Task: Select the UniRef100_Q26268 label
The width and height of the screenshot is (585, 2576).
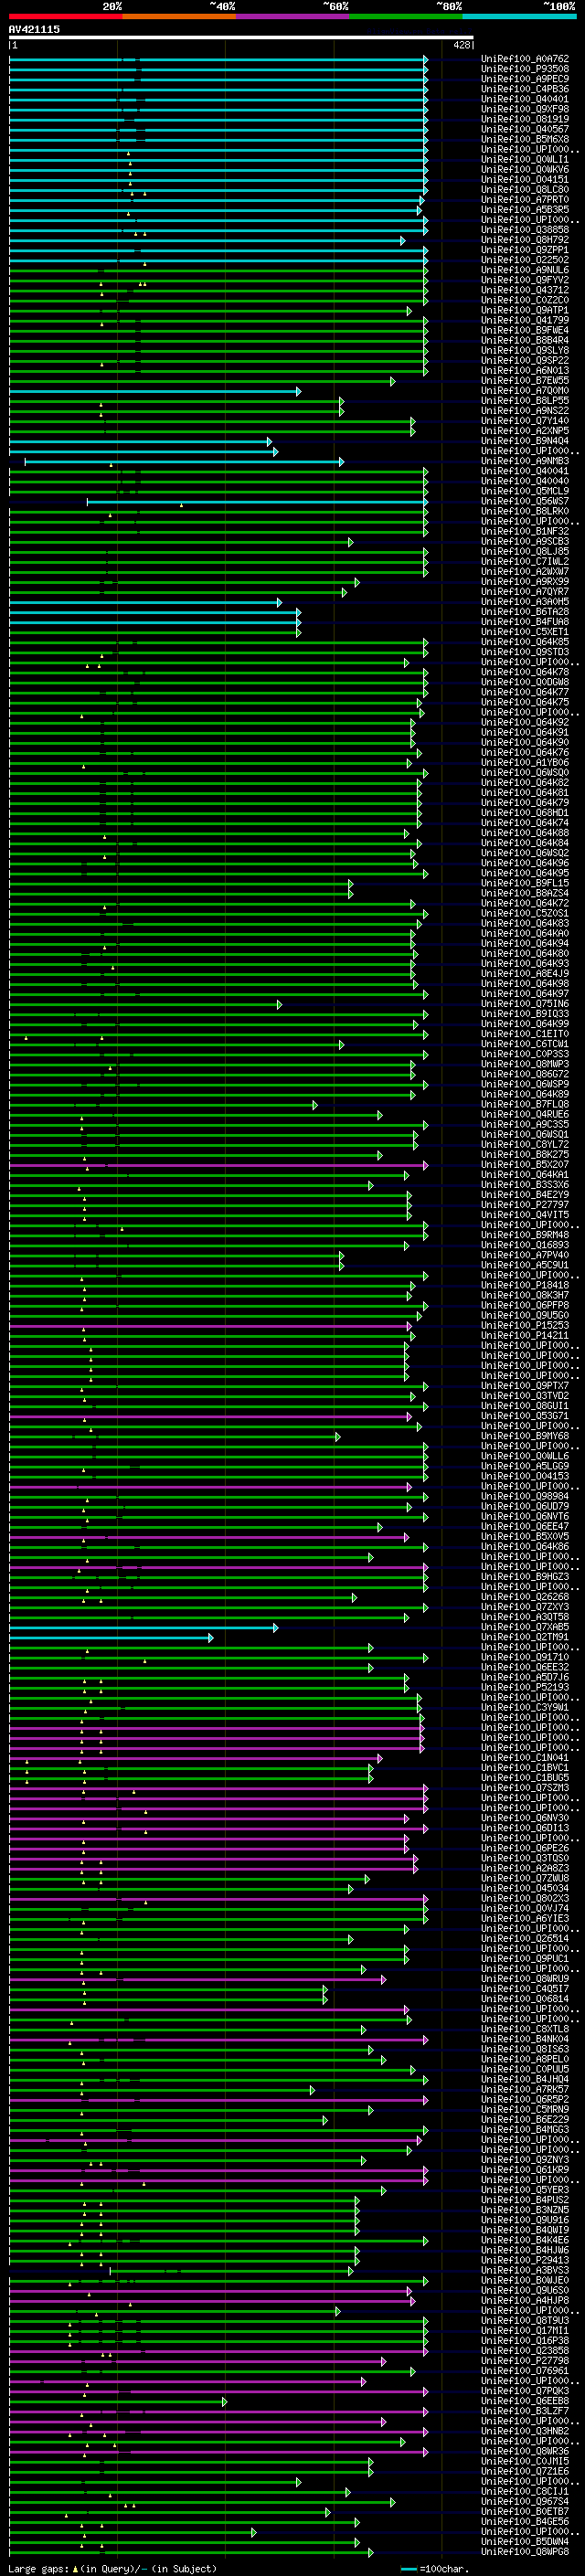Action: 525,1596
